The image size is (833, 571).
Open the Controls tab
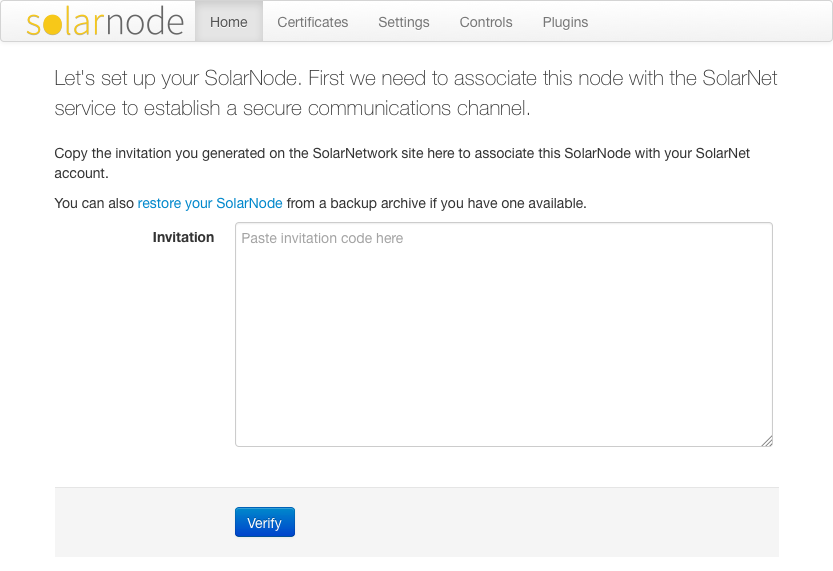pyautogui.click(x=486, y=22)
